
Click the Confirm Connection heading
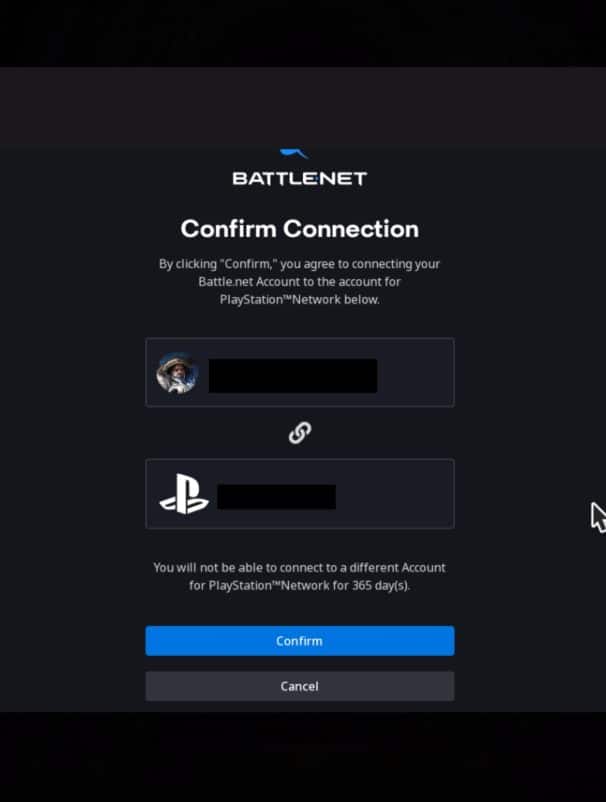click(300, 229)
